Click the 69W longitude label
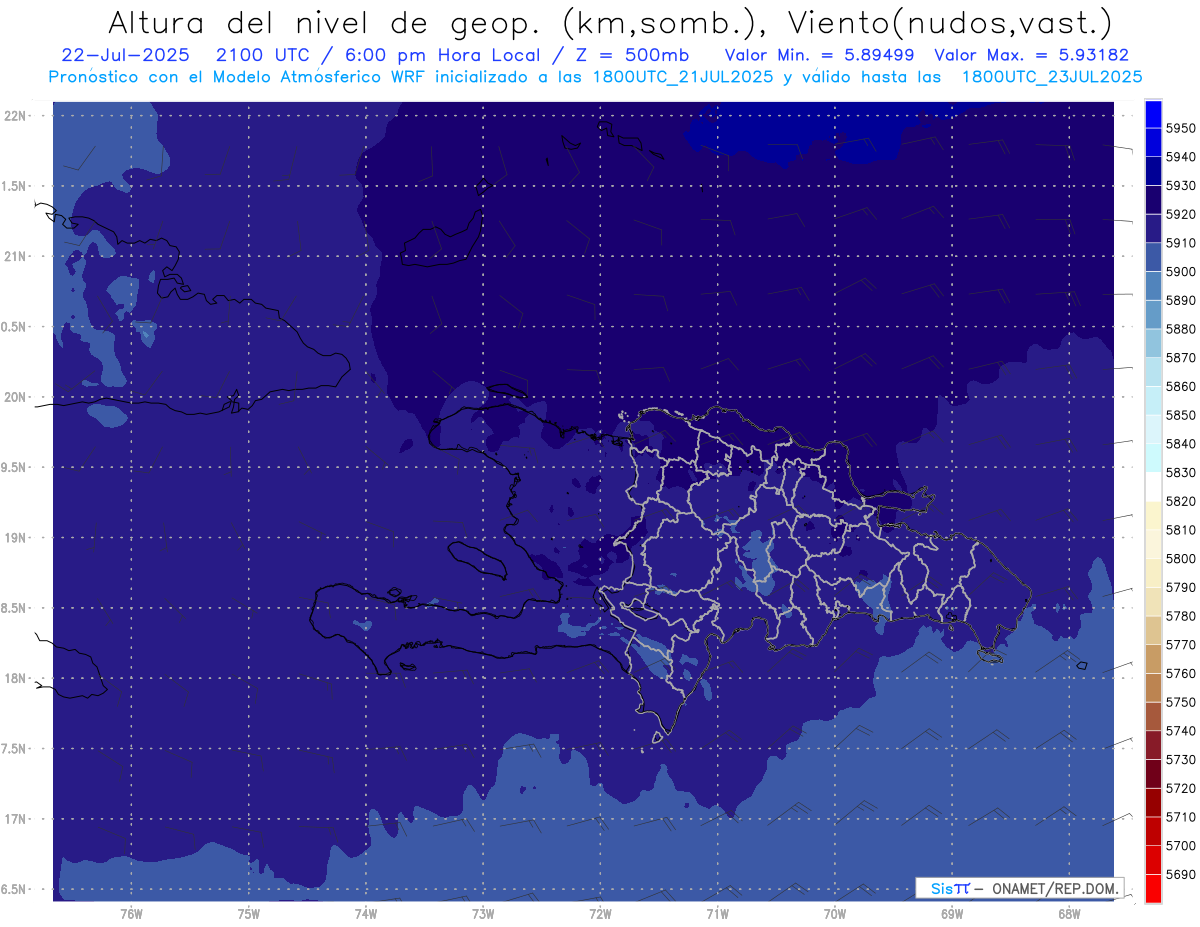This screenshot has height=927, width=1200. click(x=952, y=913)
